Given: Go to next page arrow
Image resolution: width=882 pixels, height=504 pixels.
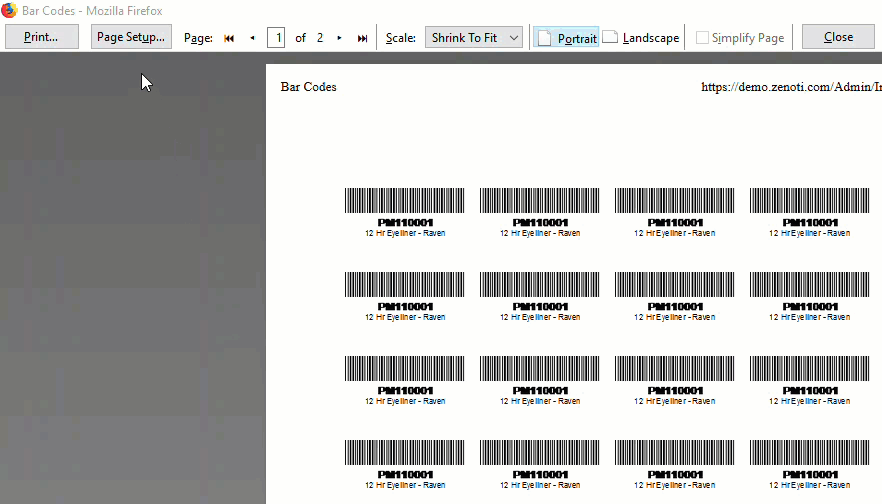Looking at the screenshot, I should click(339, 38).
